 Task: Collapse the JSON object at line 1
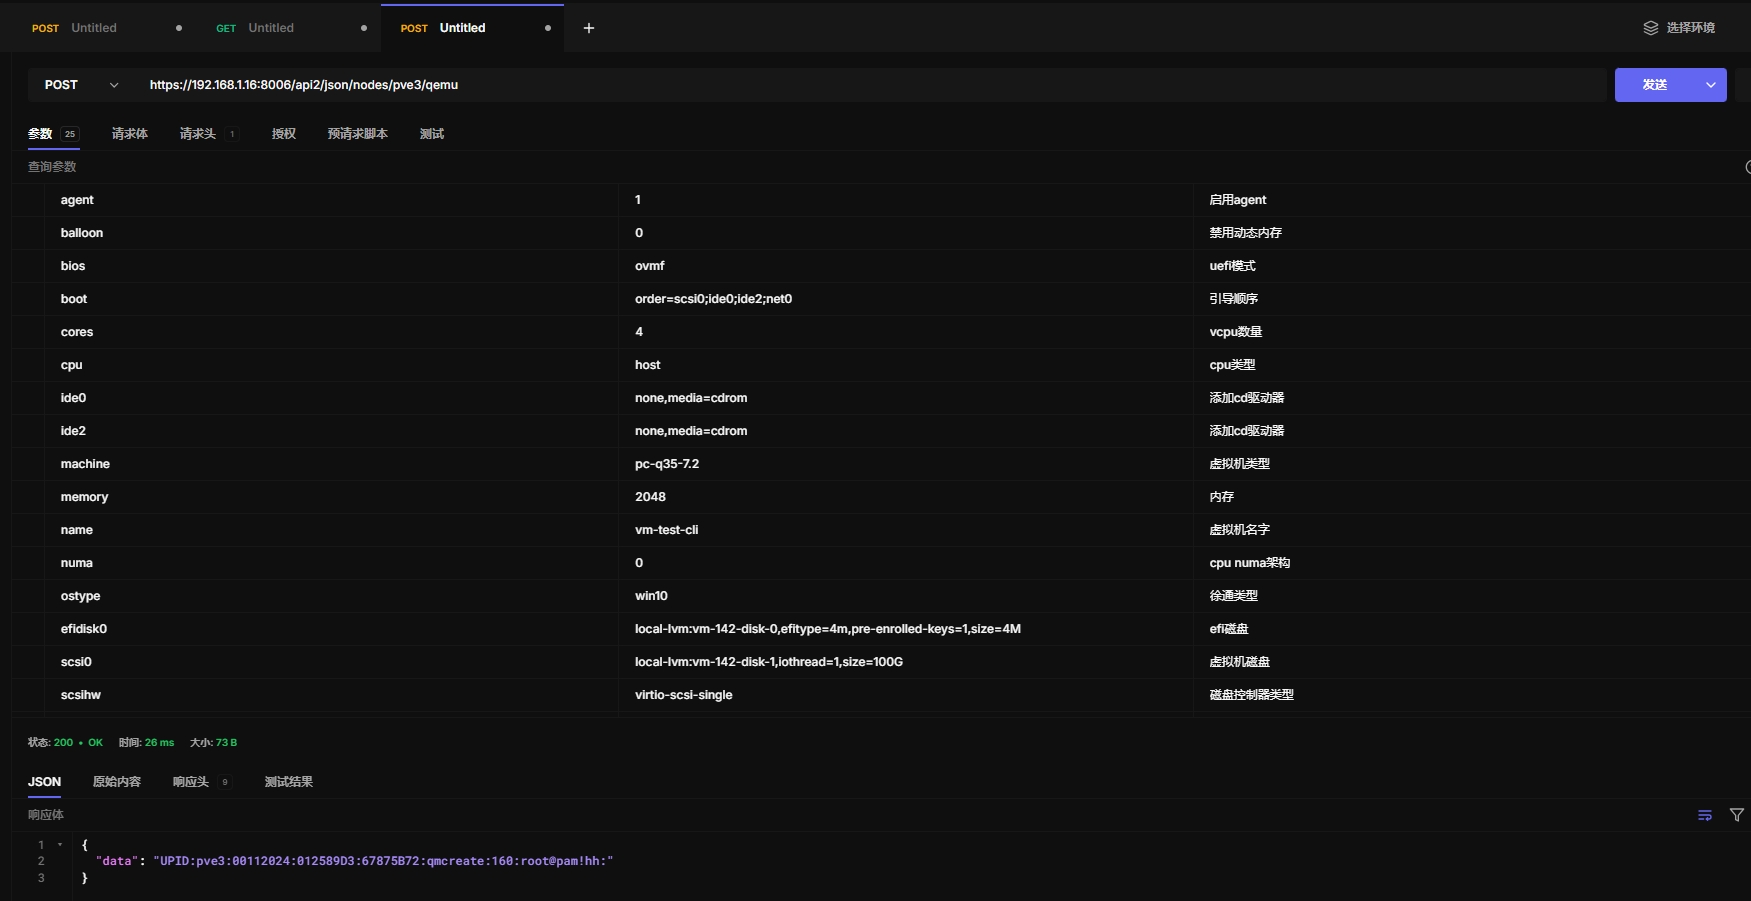60,845
